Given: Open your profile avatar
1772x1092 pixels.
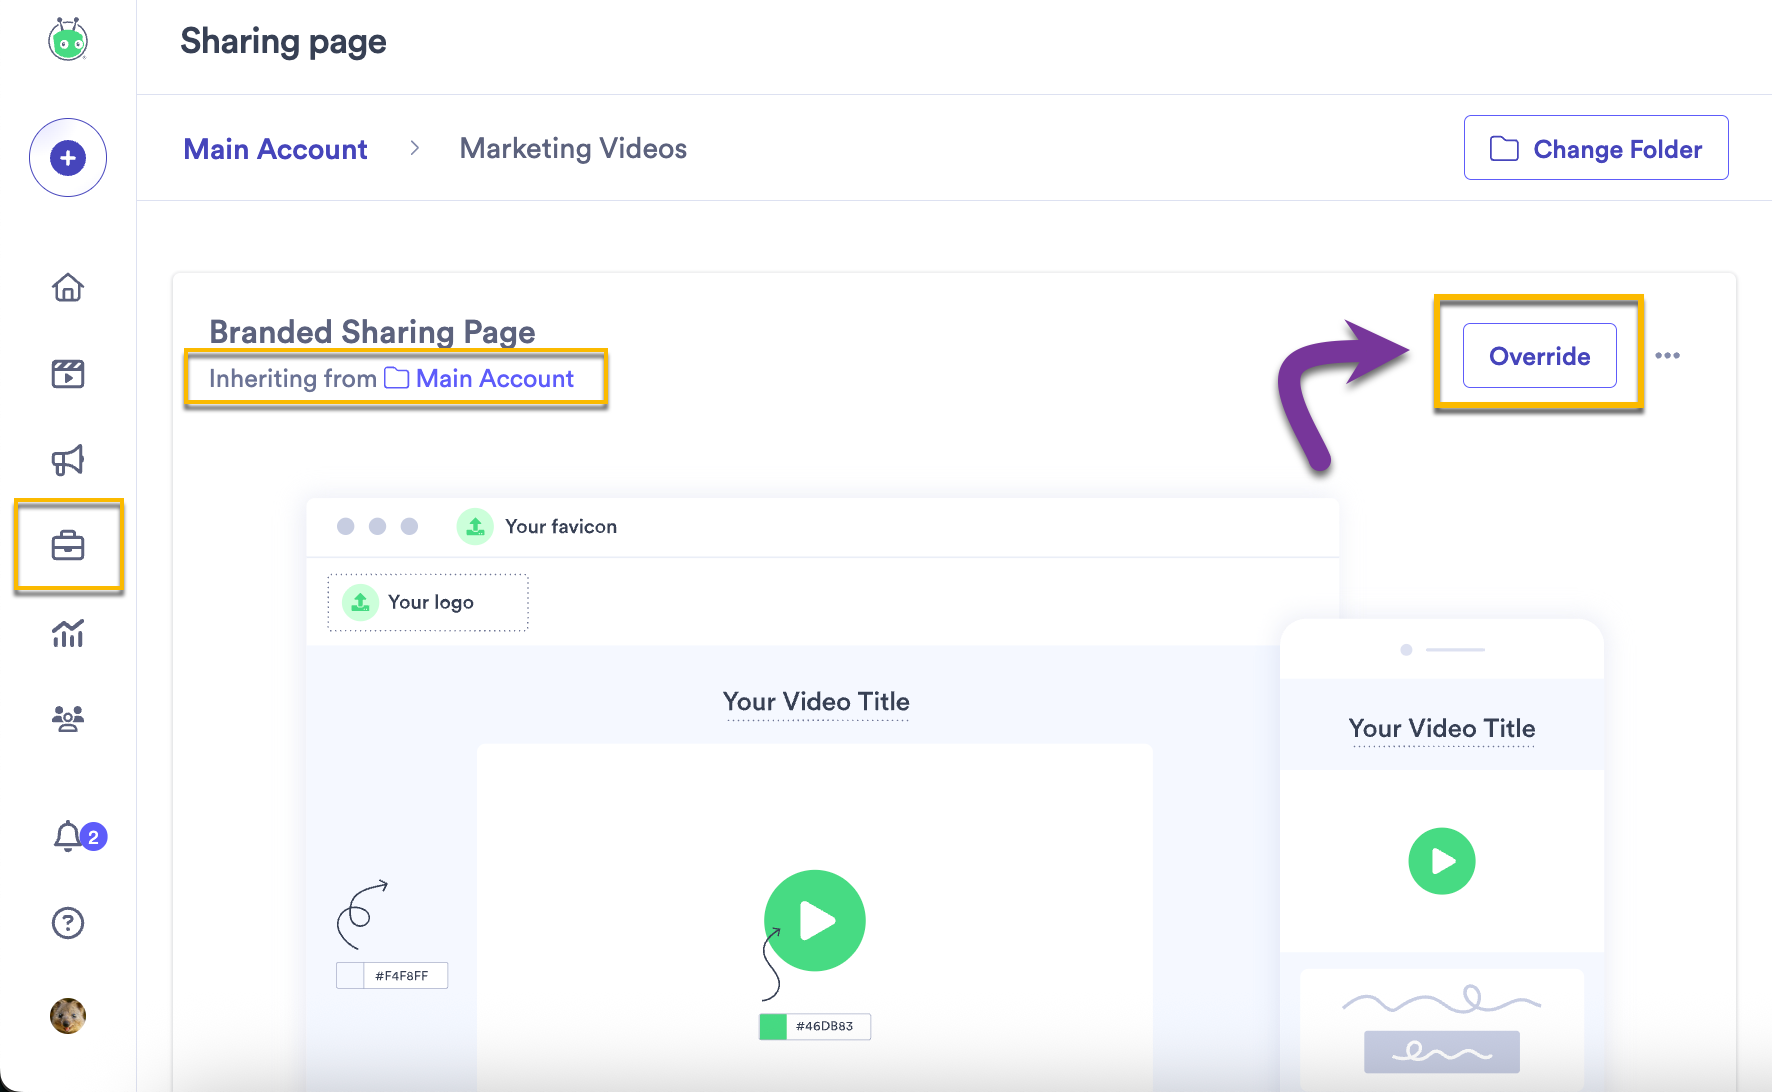Looking at the screenshot, I should [x=67, y=1016].
